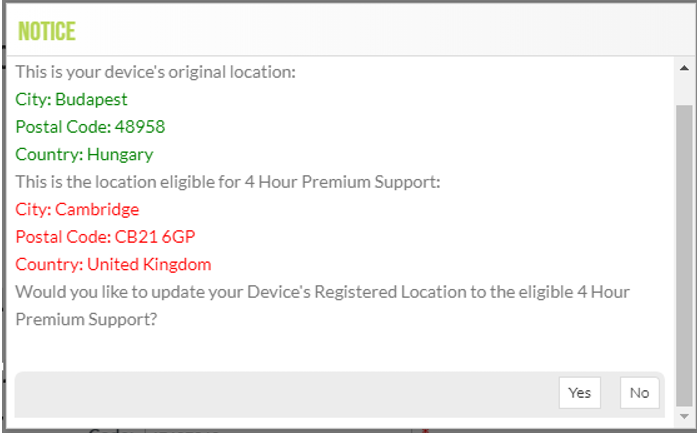Click the scrollbar up arrow
Viewport: 697px width, 433px height.
coord(684,65)
